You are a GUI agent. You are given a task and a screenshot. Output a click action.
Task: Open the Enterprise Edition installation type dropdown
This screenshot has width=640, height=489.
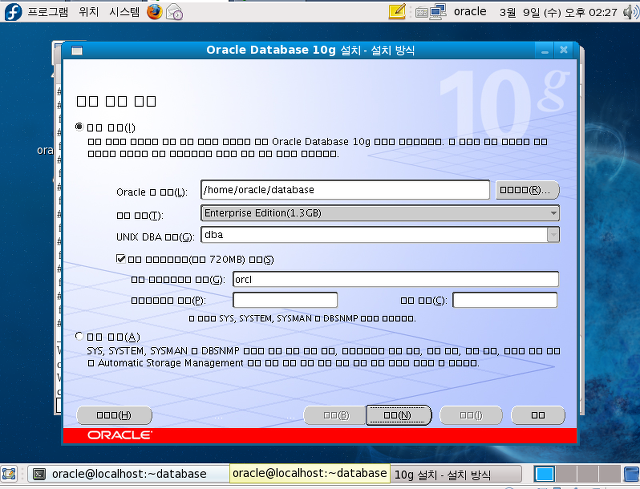[x=380, y=213]
